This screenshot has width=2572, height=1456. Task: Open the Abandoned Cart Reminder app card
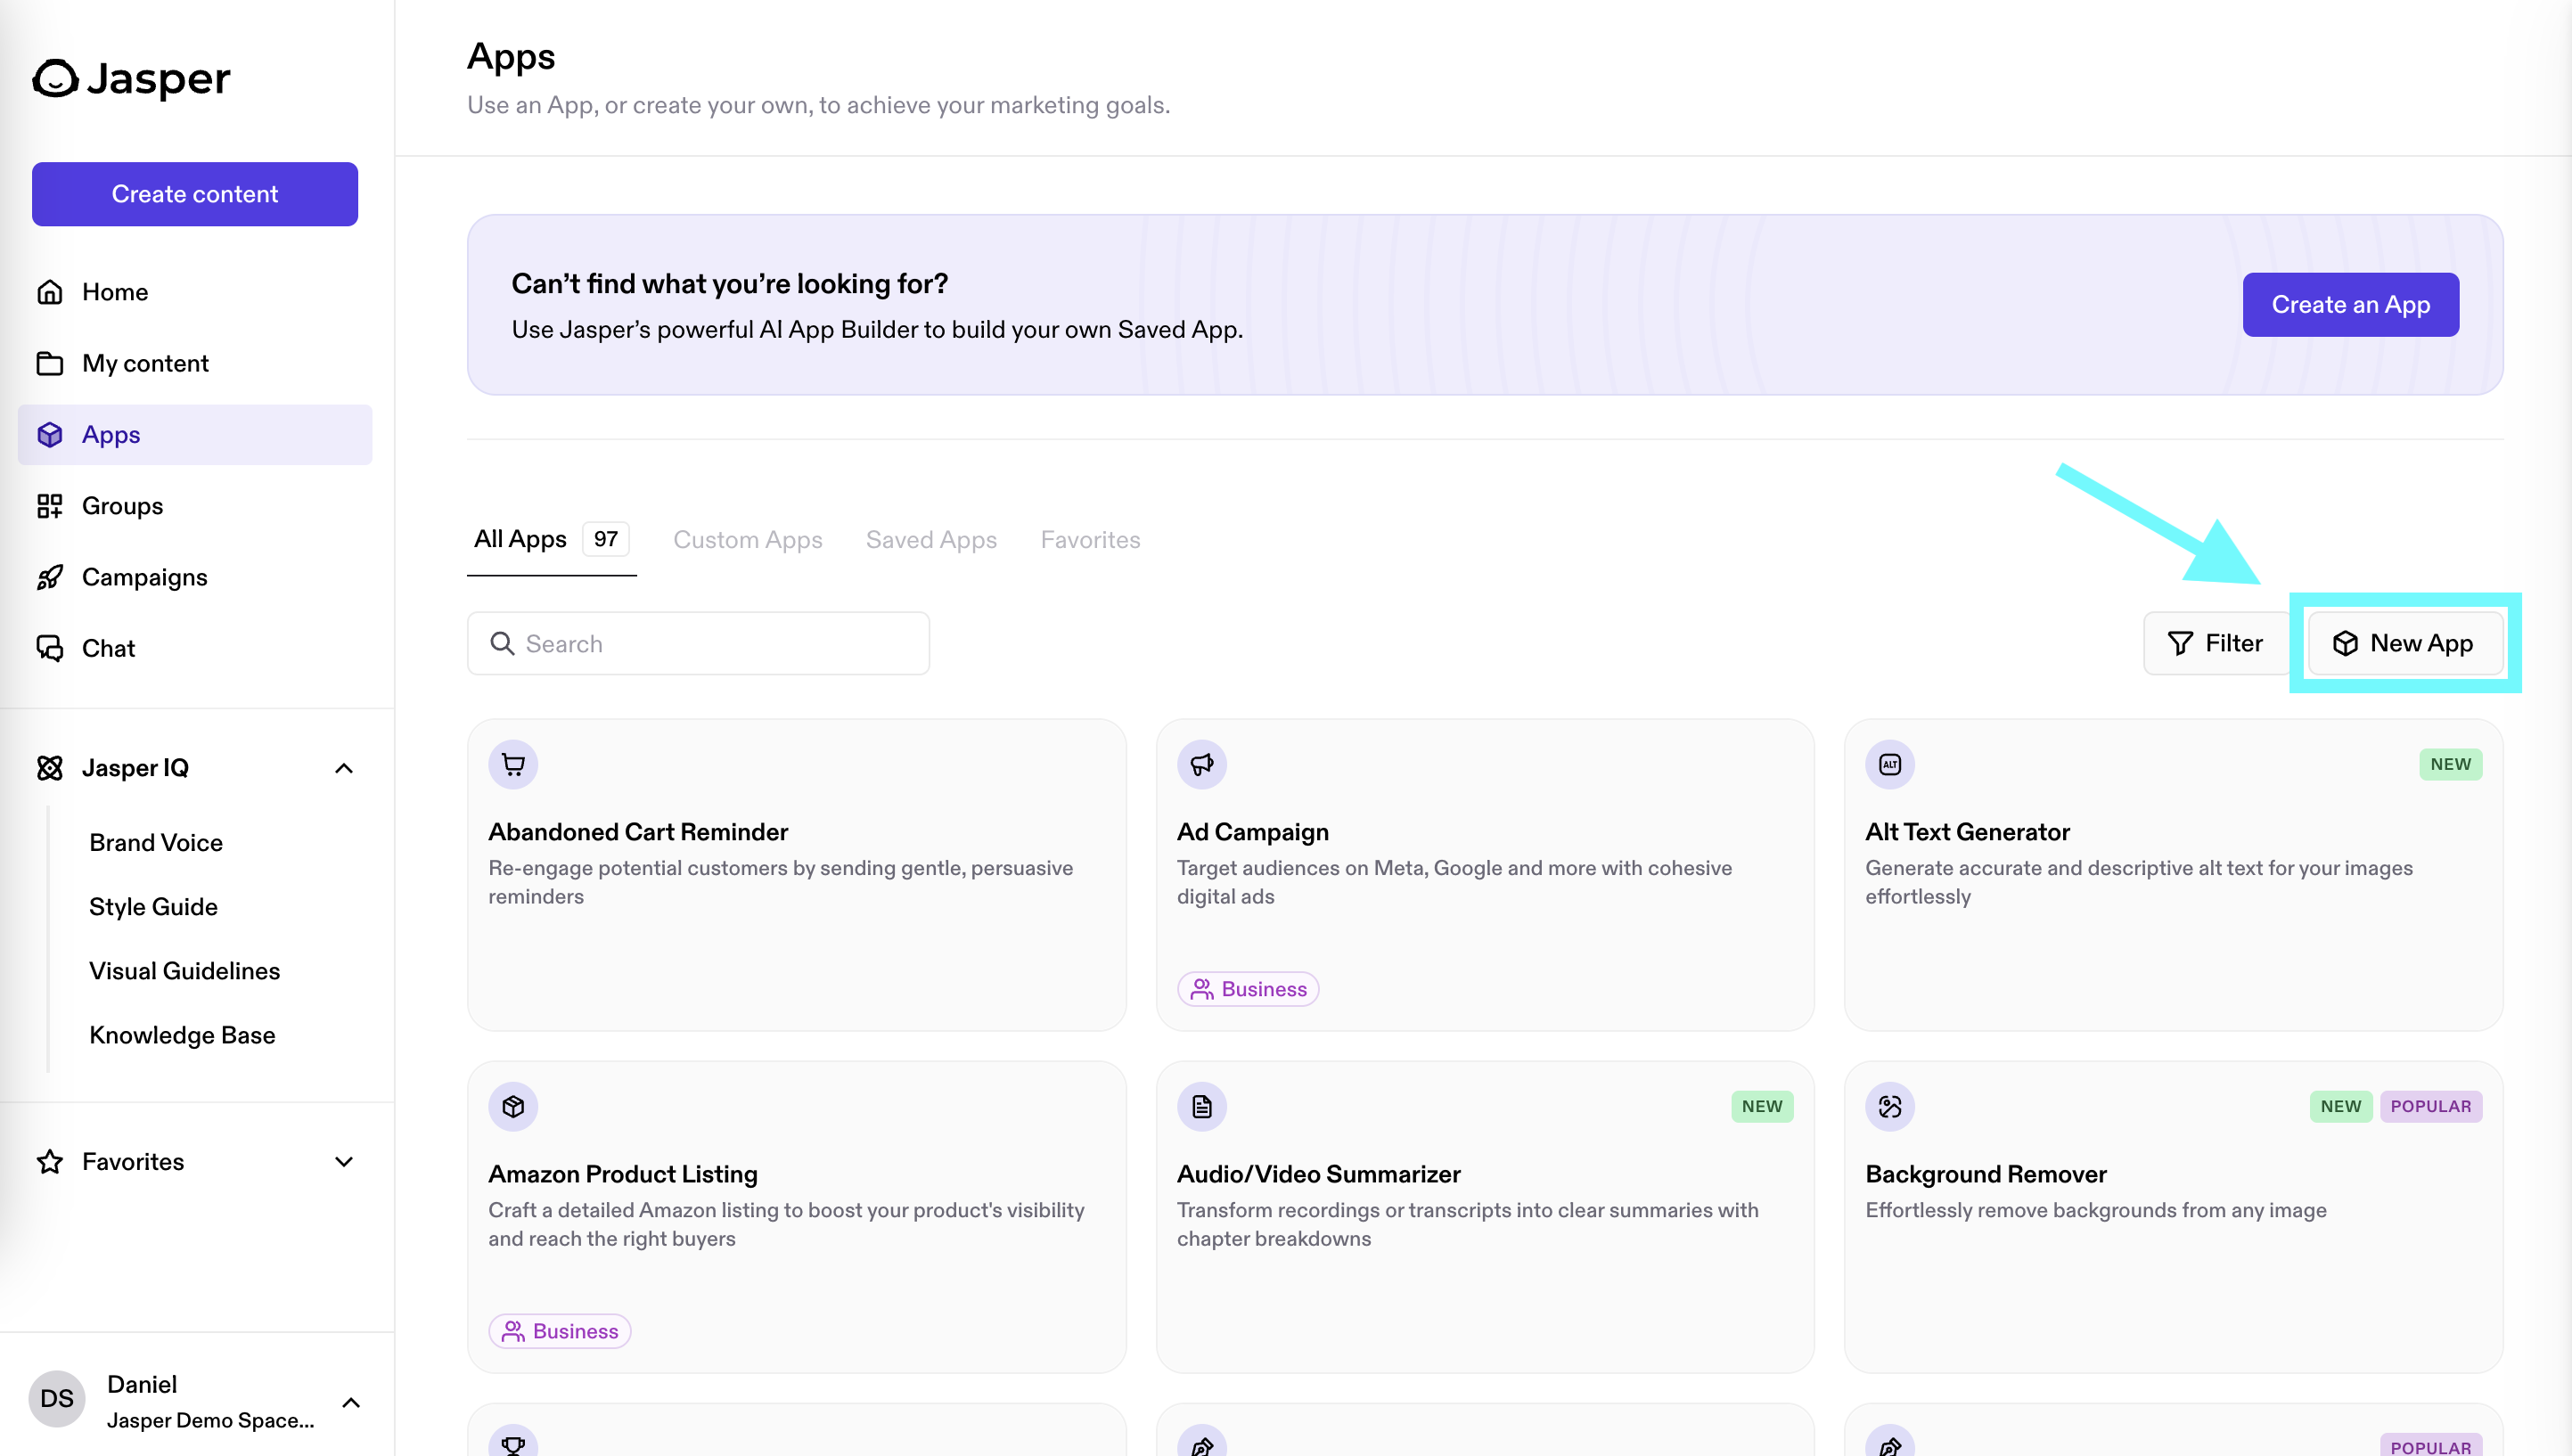796,875
